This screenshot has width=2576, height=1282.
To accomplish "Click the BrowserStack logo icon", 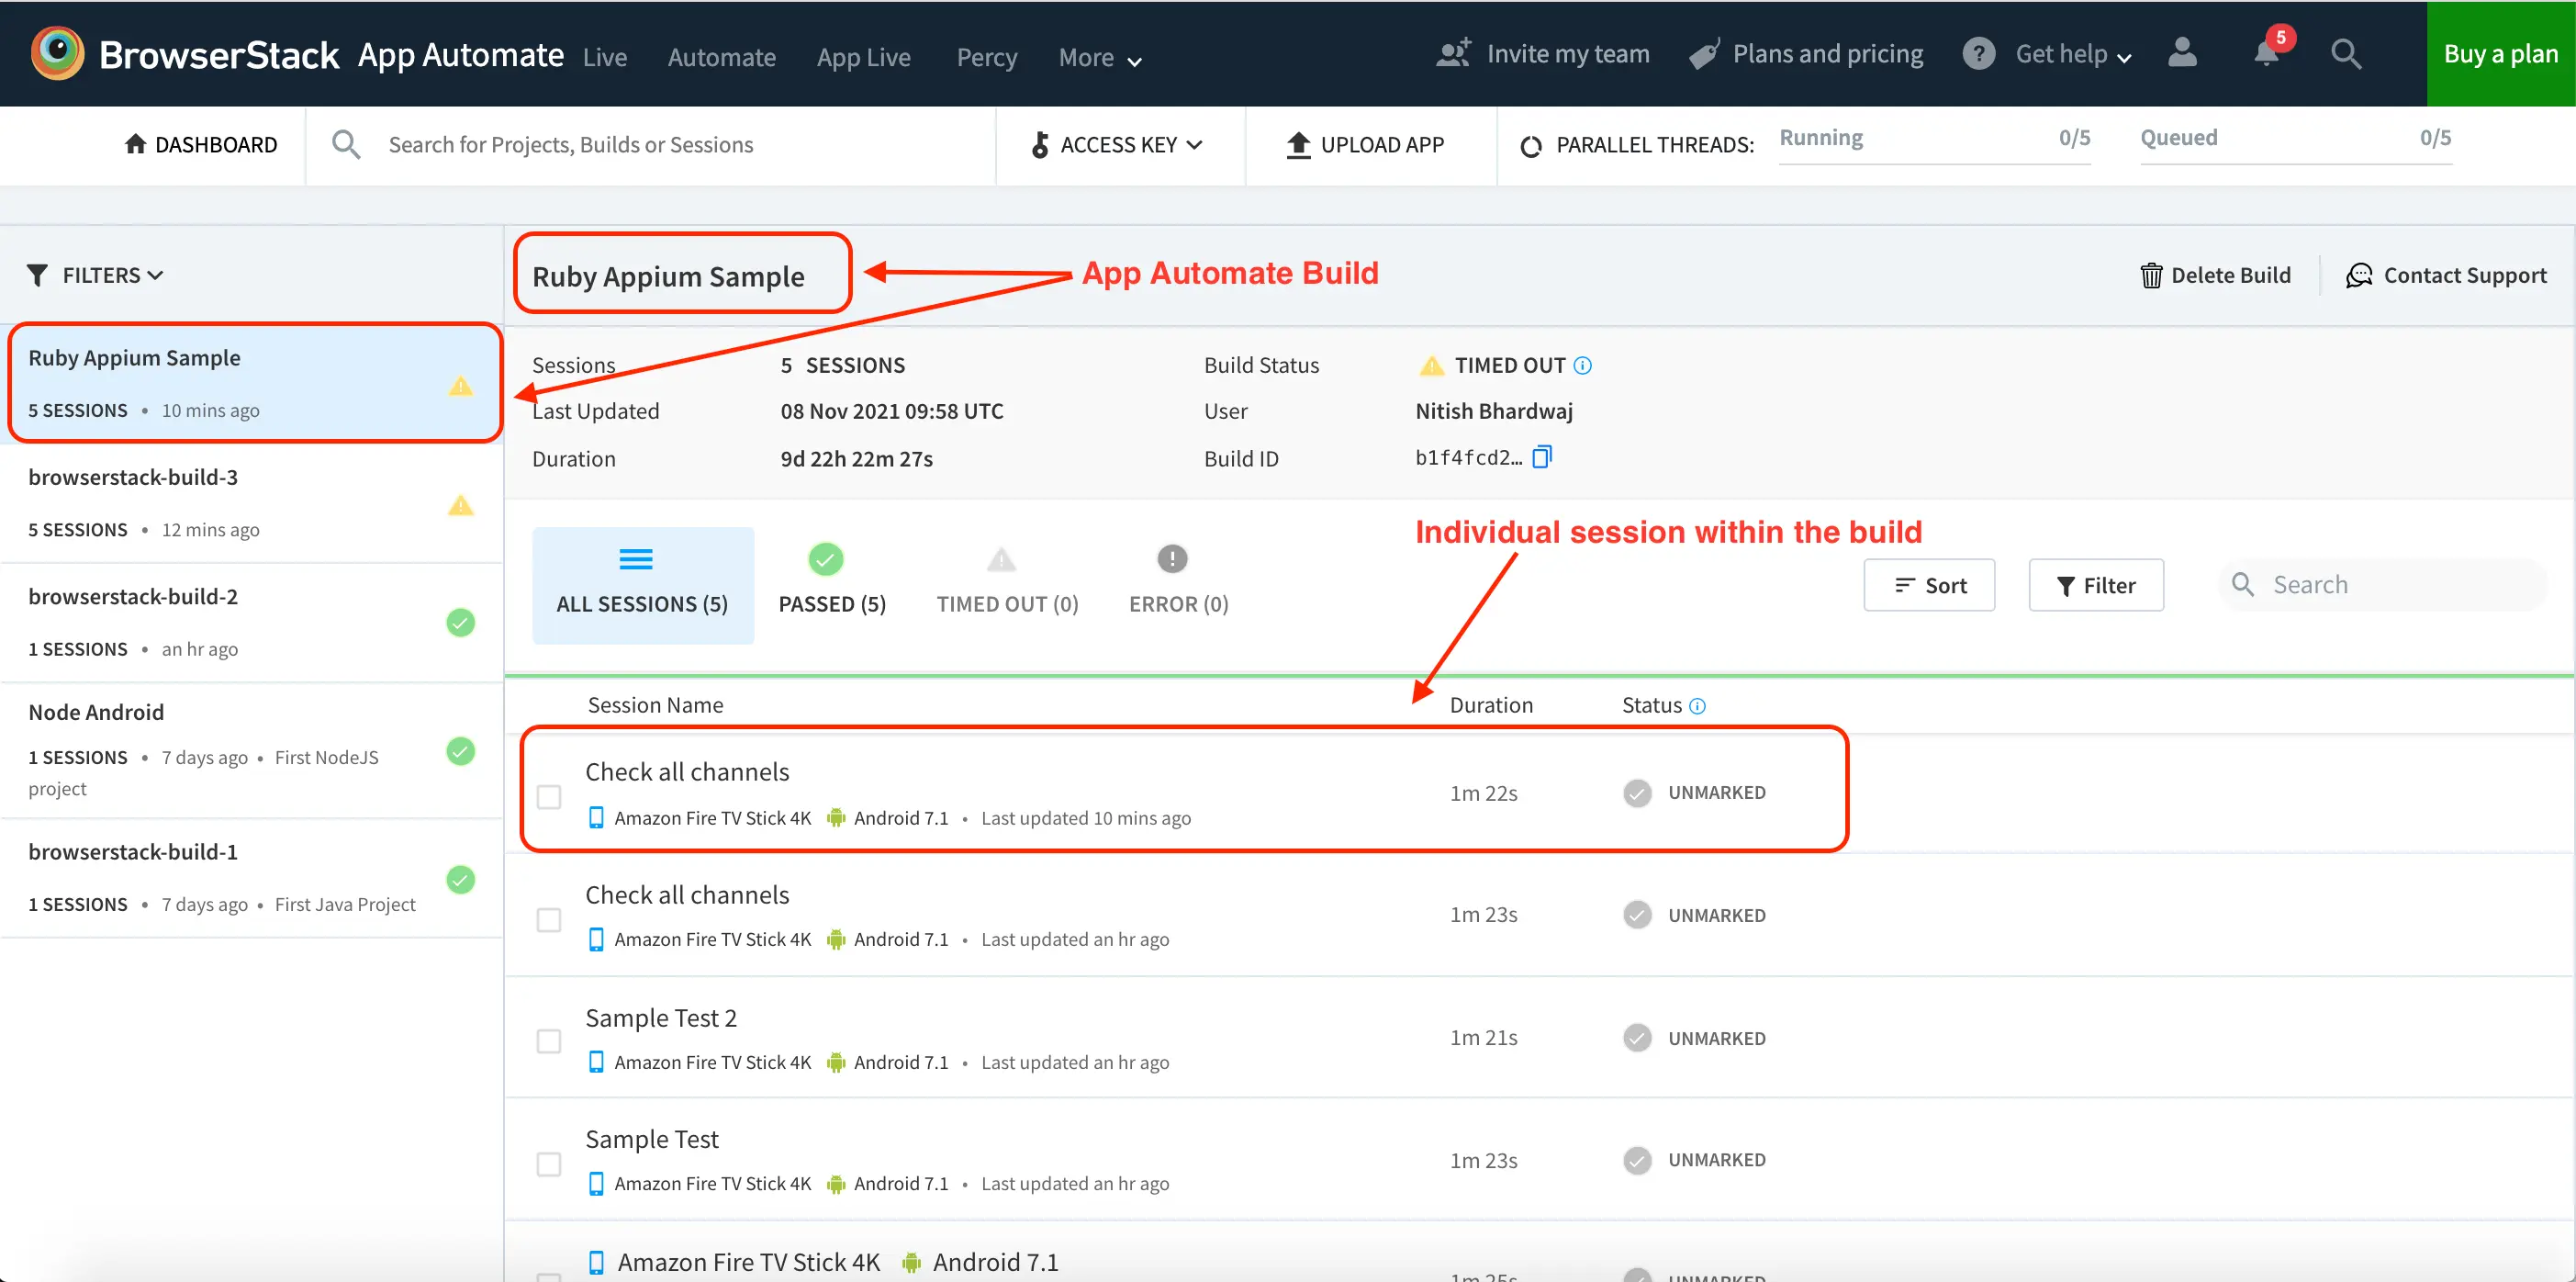I will tap(57, 53).
